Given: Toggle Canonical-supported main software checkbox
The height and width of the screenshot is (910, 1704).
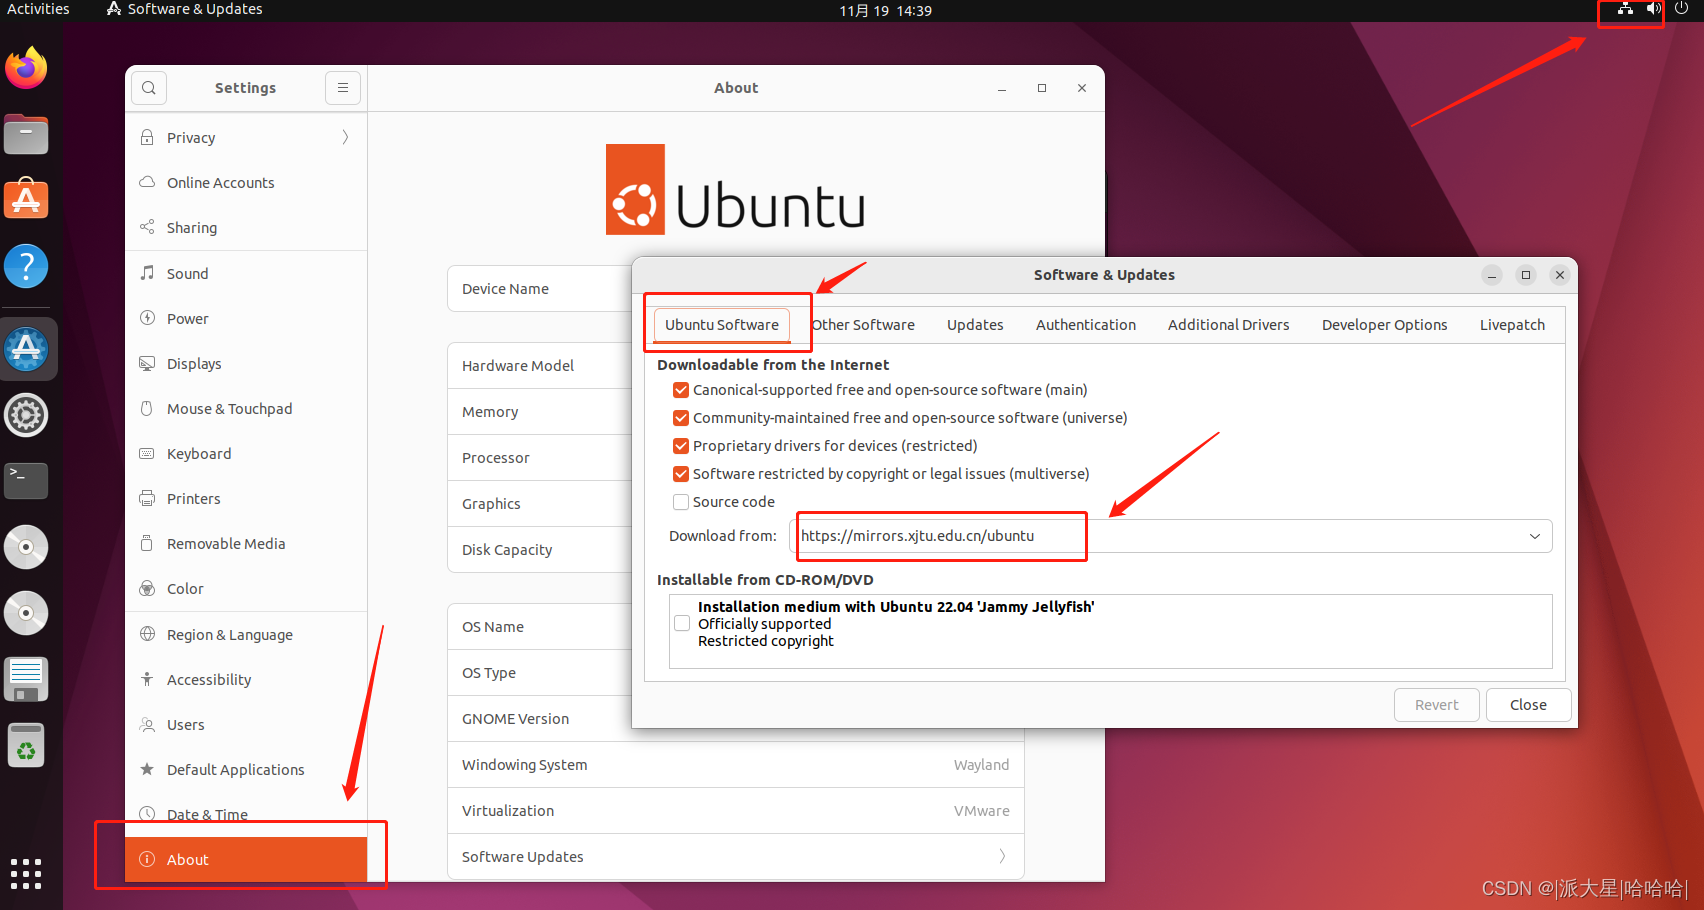Looking at the screenshot, I should point(681,390).
